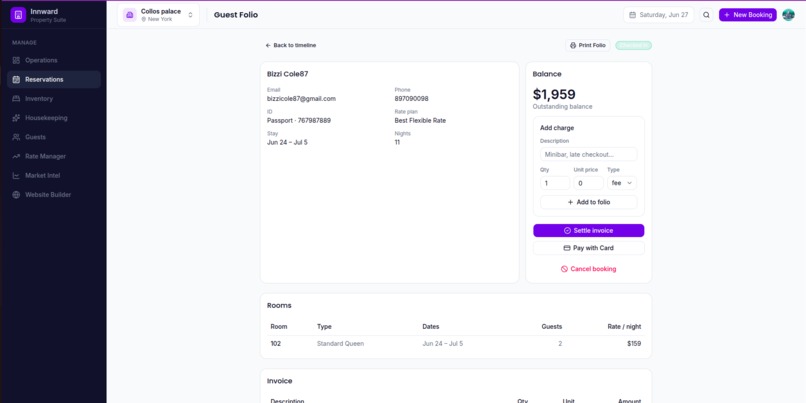806x403 pixels.
Task: Click Cancel booking link
Action: click(x=589, y=269)
